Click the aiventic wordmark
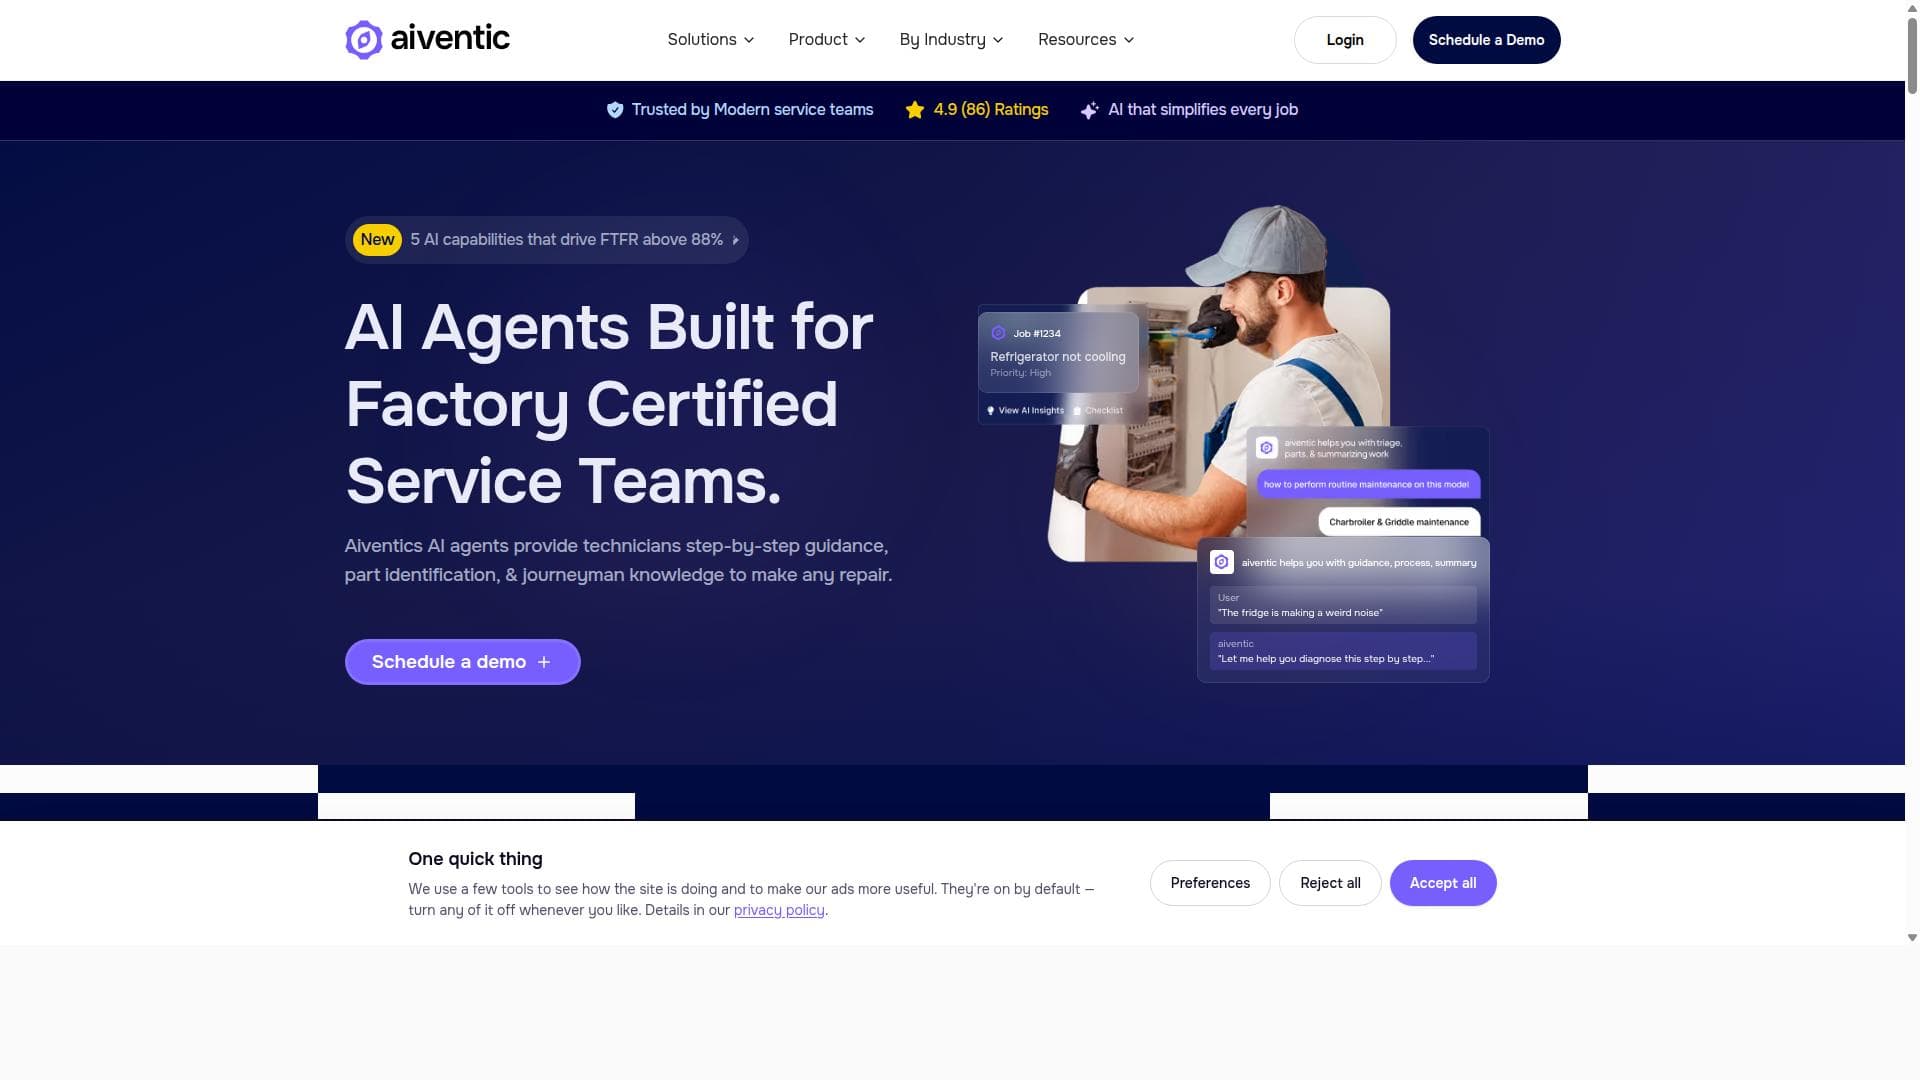1920x1080 pixels. click(450, 39)
